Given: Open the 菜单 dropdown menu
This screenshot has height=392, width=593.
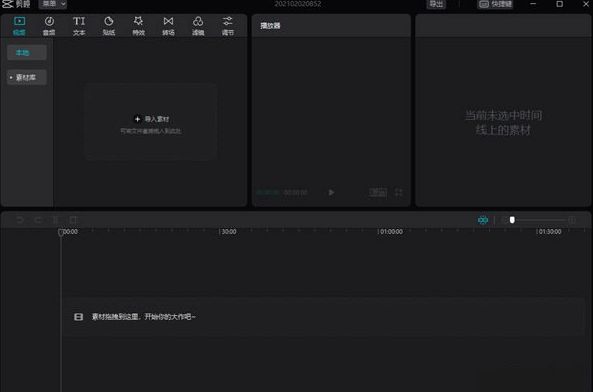Looking at the screenshot, I should point(53,4).
